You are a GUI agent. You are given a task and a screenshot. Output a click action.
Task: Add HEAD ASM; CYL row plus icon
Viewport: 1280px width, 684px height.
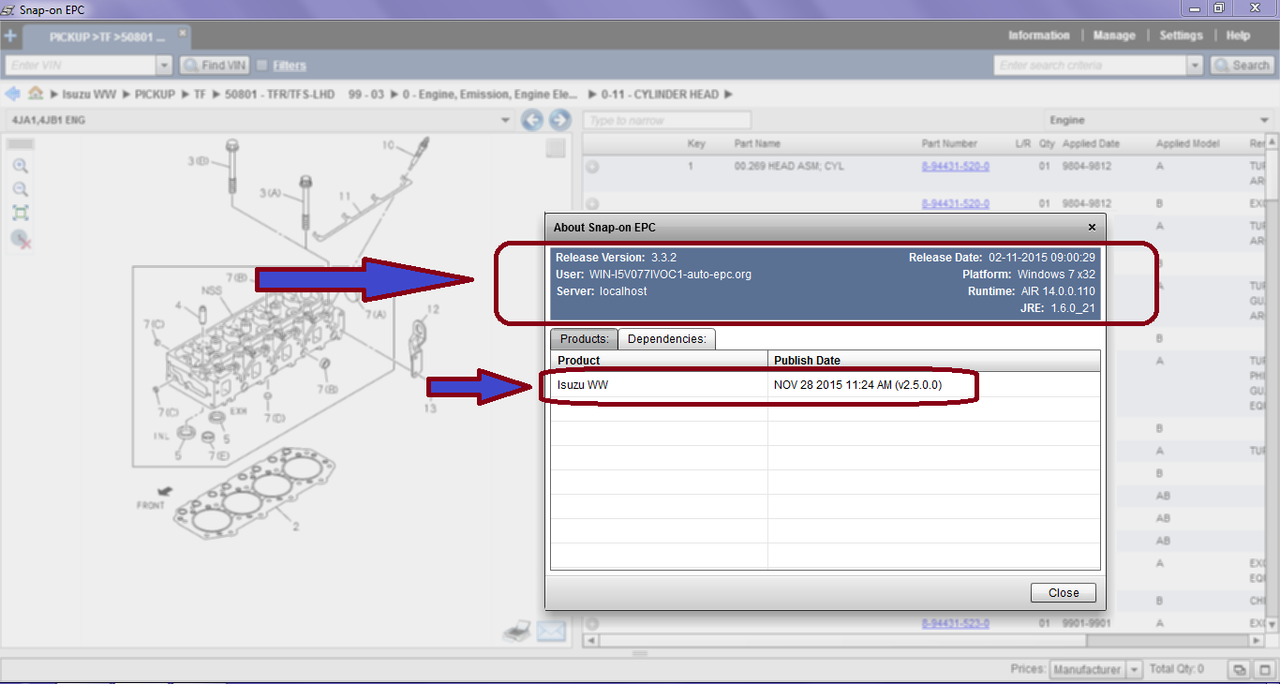point(592,167)
